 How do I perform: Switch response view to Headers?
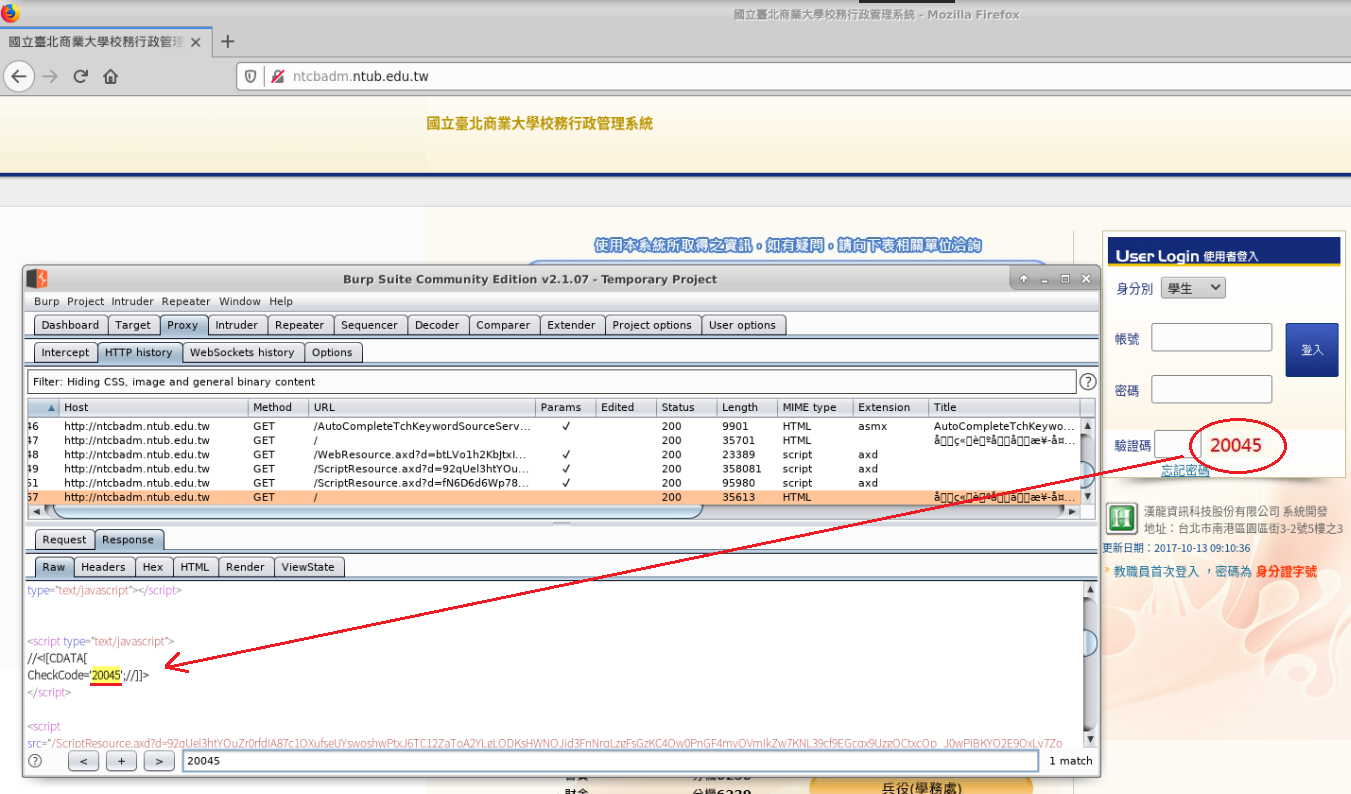click(x=104, y=567)
